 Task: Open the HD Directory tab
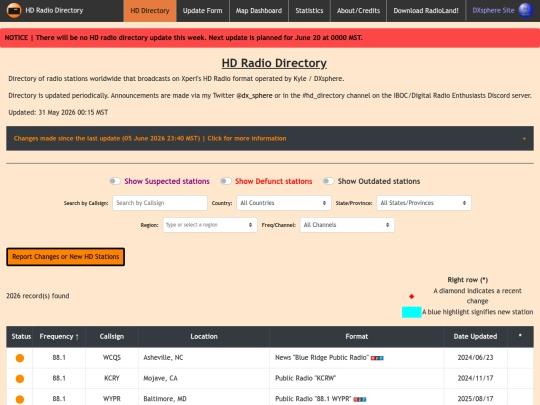pos(150,11)
